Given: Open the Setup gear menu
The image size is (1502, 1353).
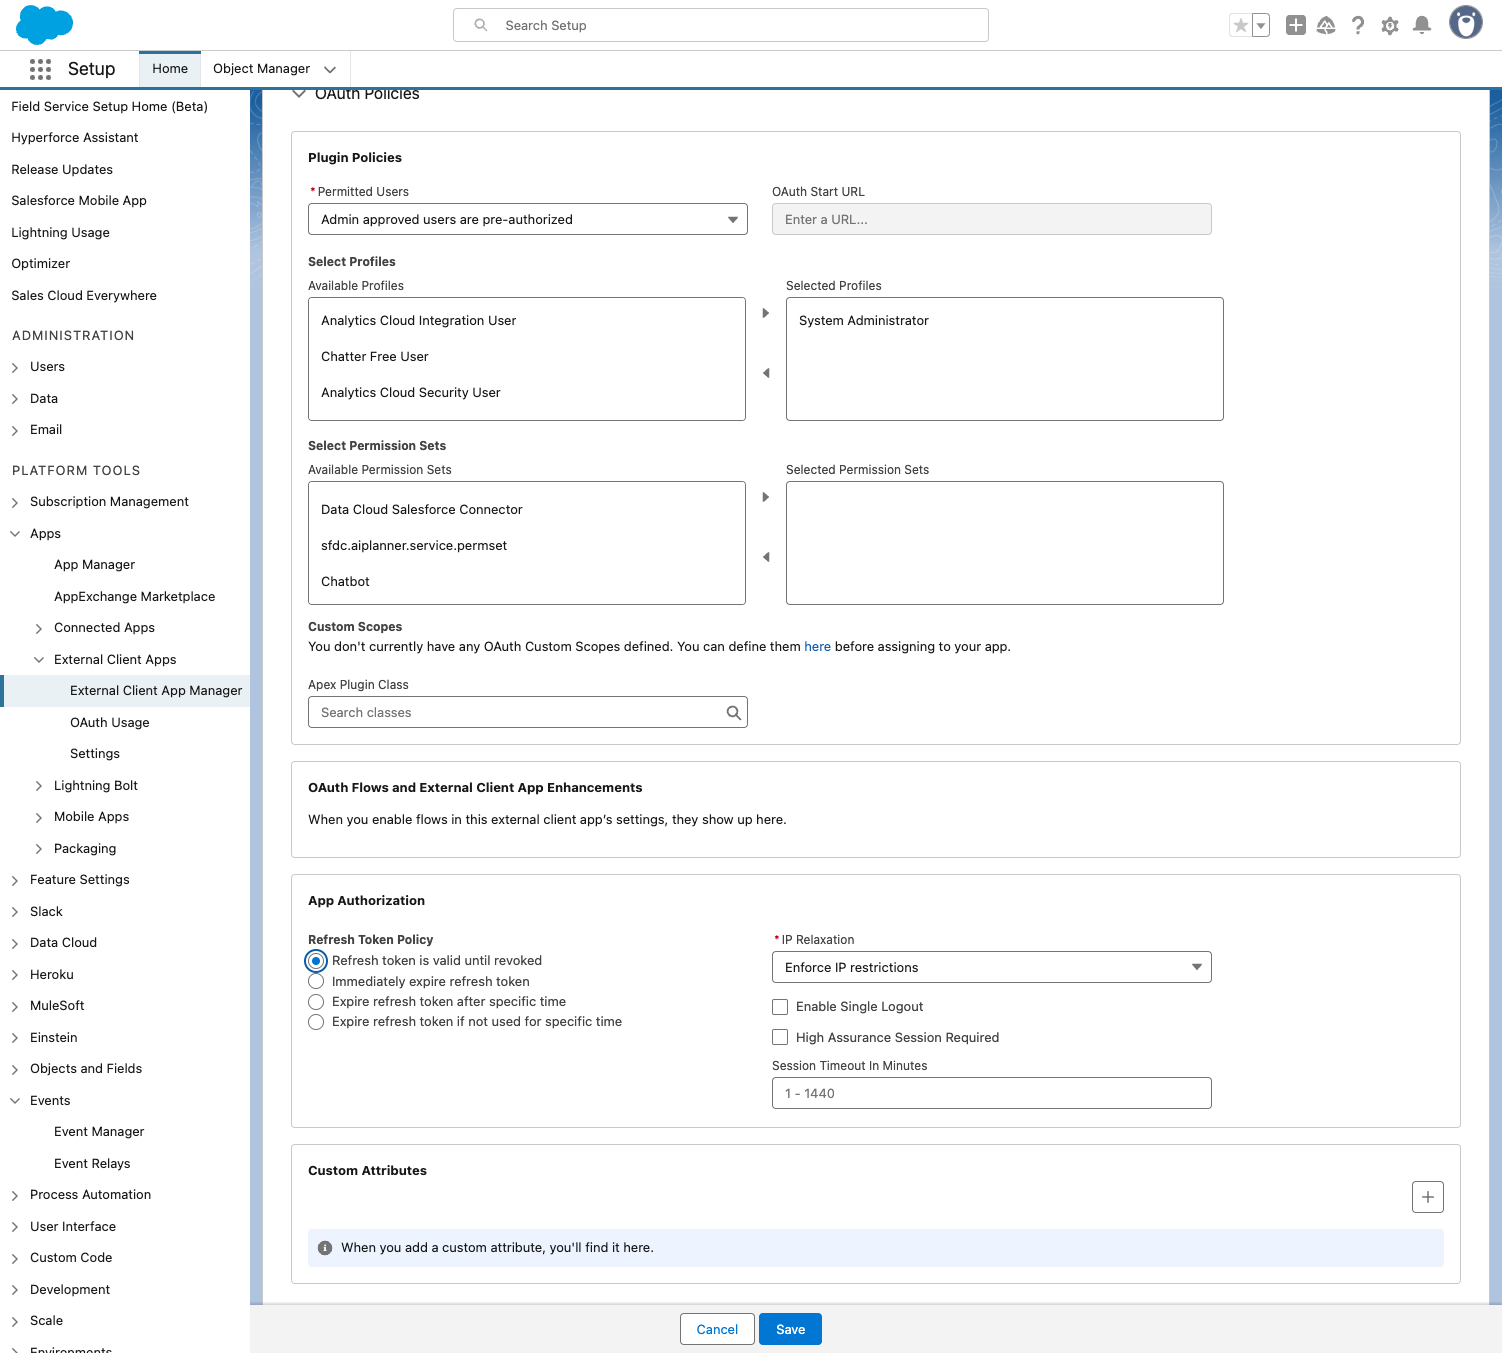Looking at the screenshot, I should 1389,25.
